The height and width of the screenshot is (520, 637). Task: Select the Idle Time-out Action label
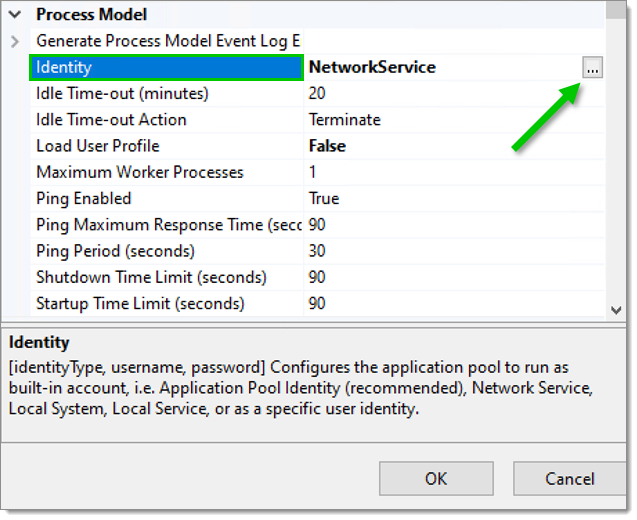(111, 120)
